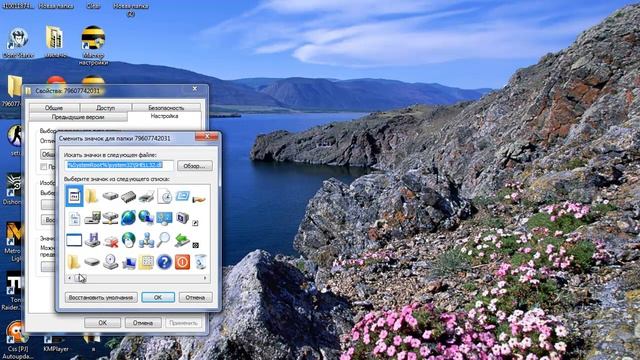Viewport: 640px width, 360px height.
Task: Select the application document icon in list
Action: [74, 196]
